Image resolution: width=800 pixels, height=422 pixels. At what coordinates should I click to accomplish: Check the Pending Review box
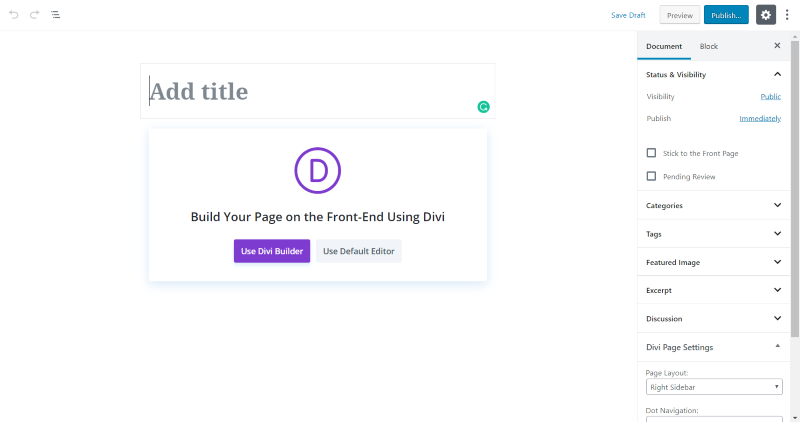click(652, 176)
